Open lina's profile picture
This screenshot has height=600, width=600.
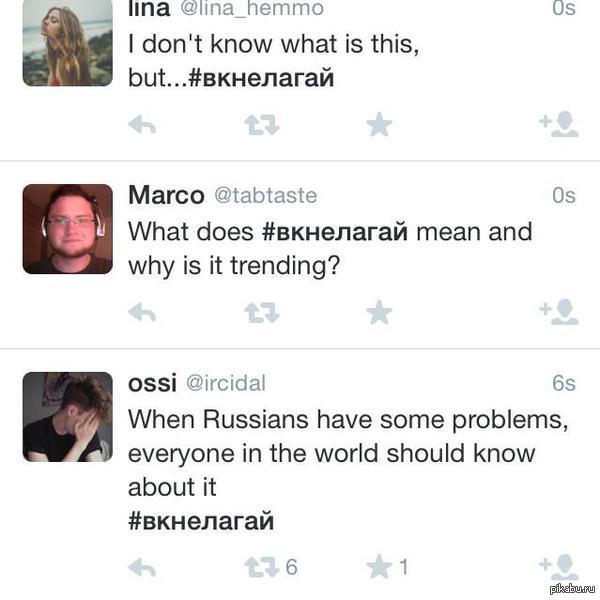click(67, 42)
